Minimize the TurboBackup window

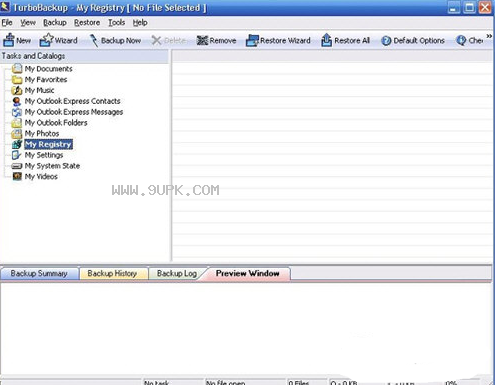[453, 7]
